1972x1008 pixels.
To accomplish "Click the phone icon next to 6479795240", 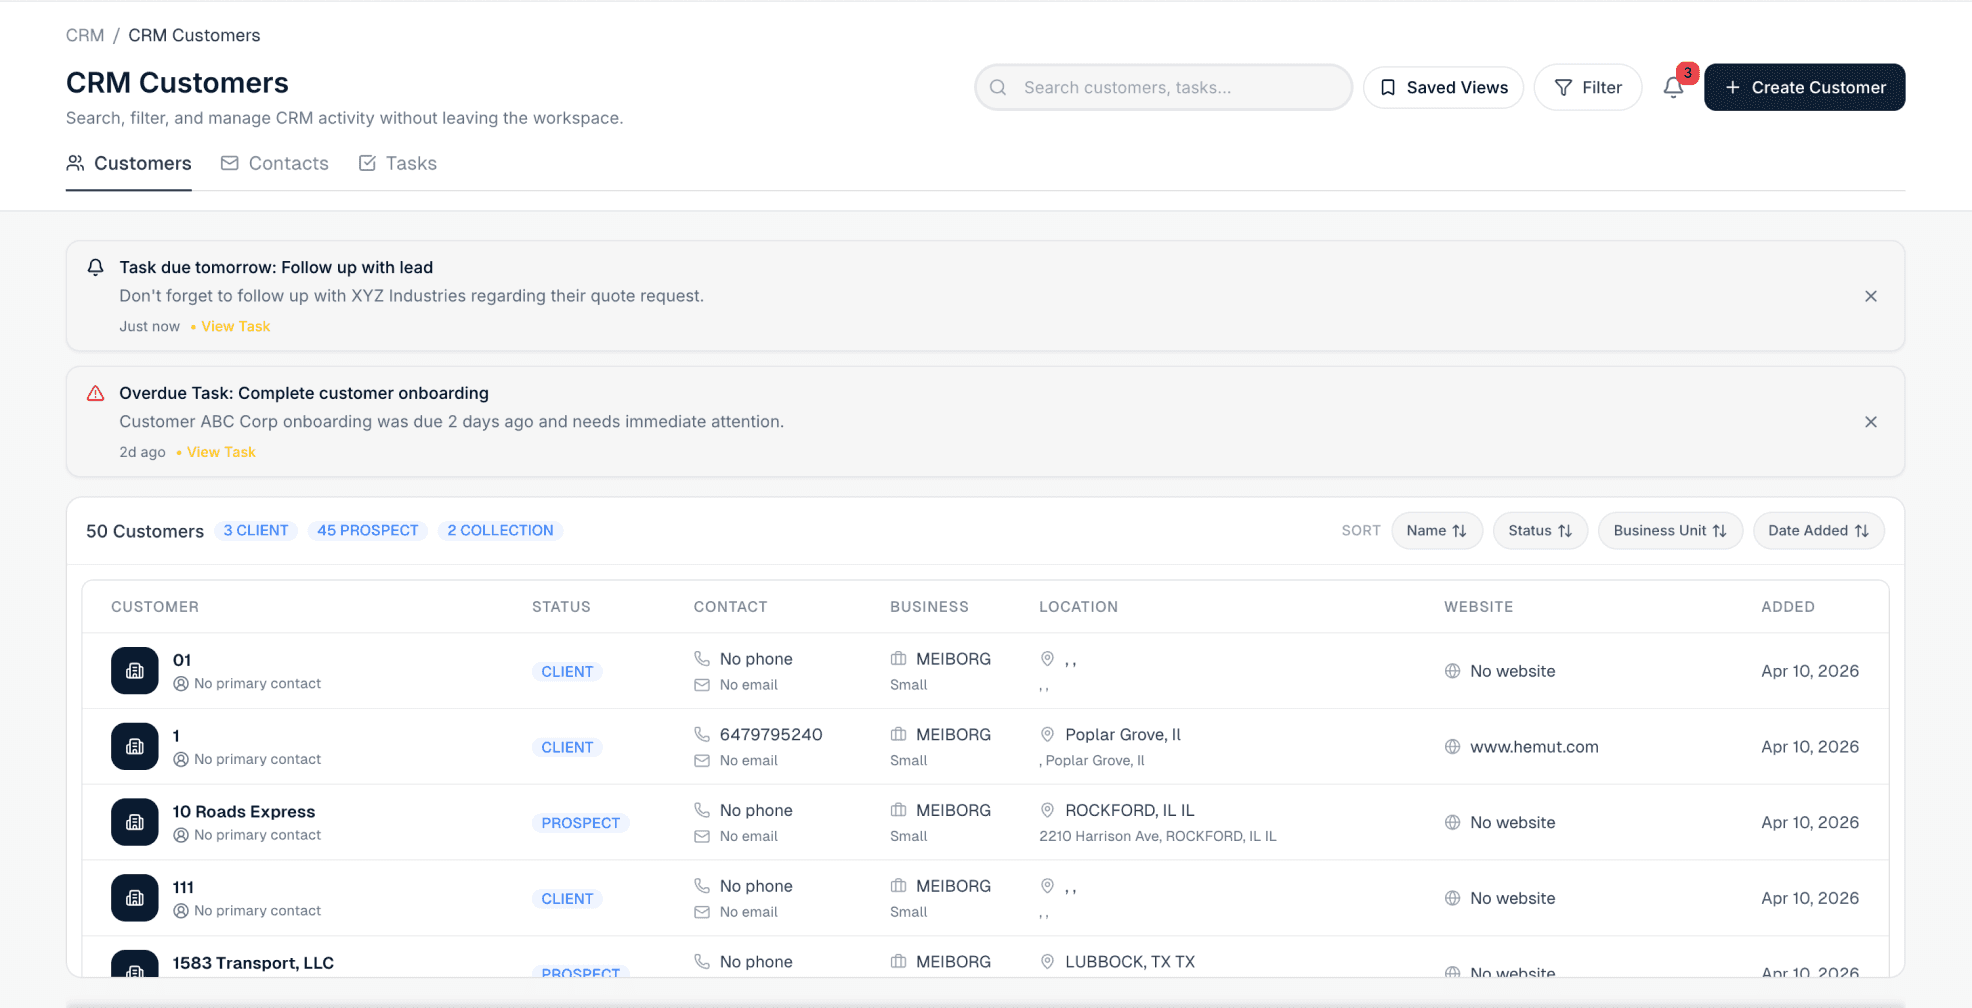I will pyautogui.click(x=702, y=735).
